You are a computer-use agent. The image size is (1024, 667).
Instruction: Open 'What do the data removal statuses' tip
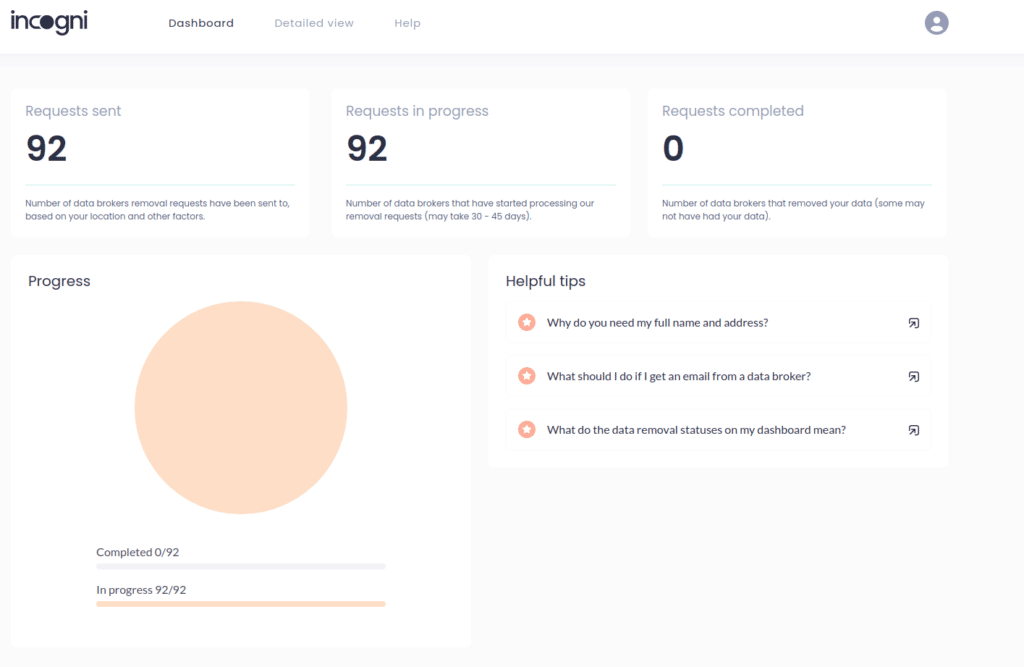coord(696,430)
